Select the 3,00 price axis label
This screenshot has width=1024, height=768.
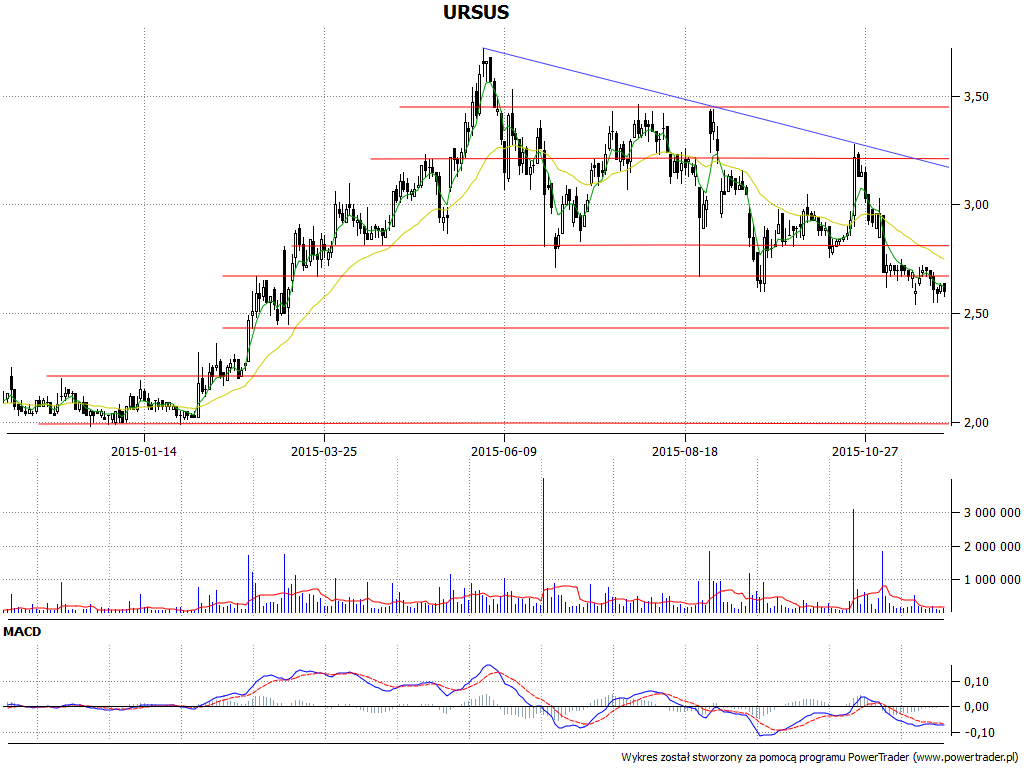976,205
